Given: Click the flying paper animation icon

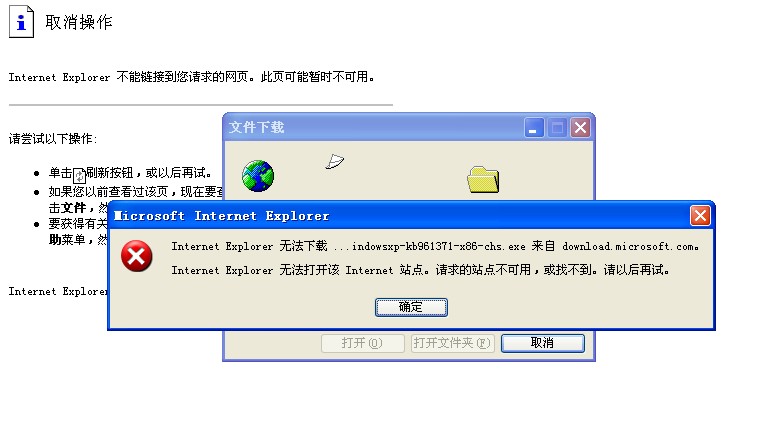Looking at the screenshot, I should pyautogui.click(x=334, y=162).
